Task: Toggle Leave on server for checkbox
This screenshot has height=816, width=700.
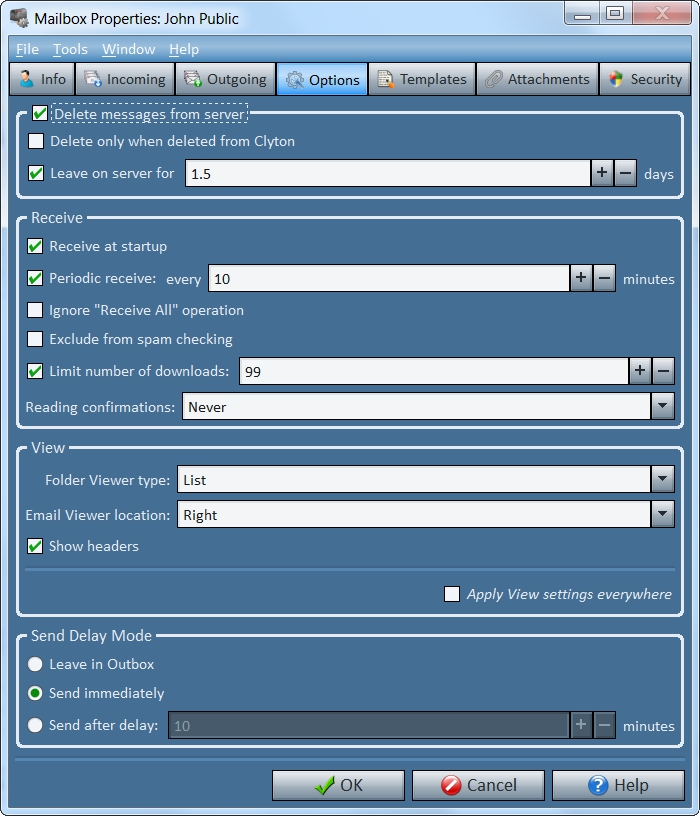Action: click(x=36, y=173)
